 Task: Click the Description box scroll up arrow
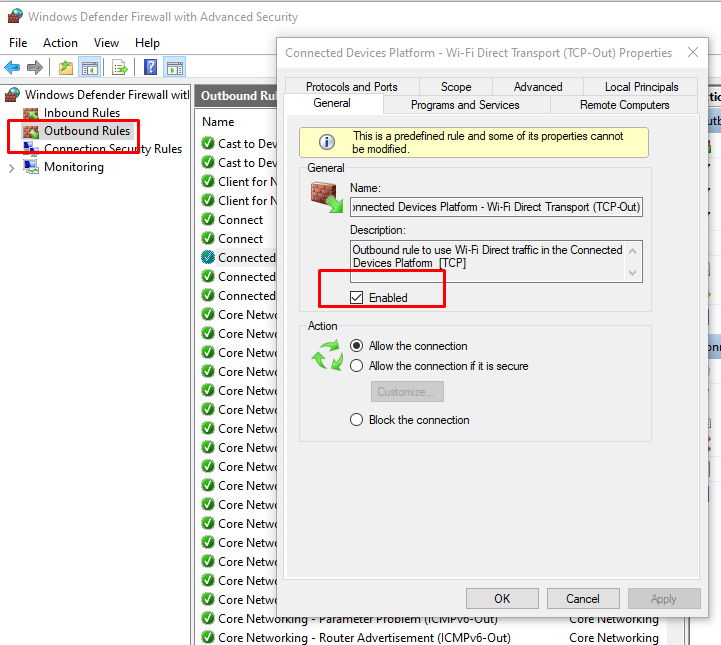pos(633,251)
